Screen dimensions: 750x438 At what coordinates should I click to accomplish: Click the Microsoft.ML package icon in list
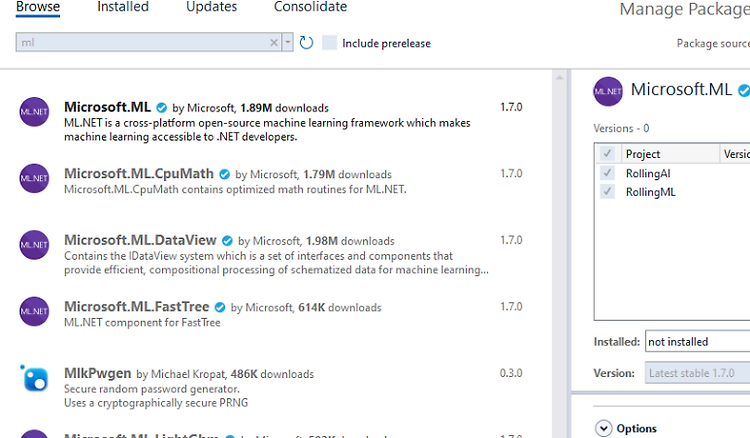point(34,112)
